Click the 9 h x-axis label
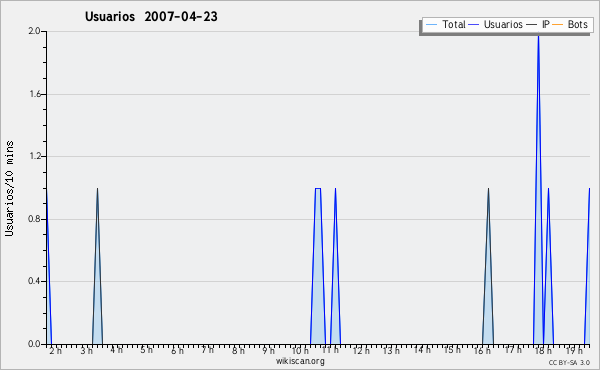Viewport: 600px width, 370px height. click(269, 350)
